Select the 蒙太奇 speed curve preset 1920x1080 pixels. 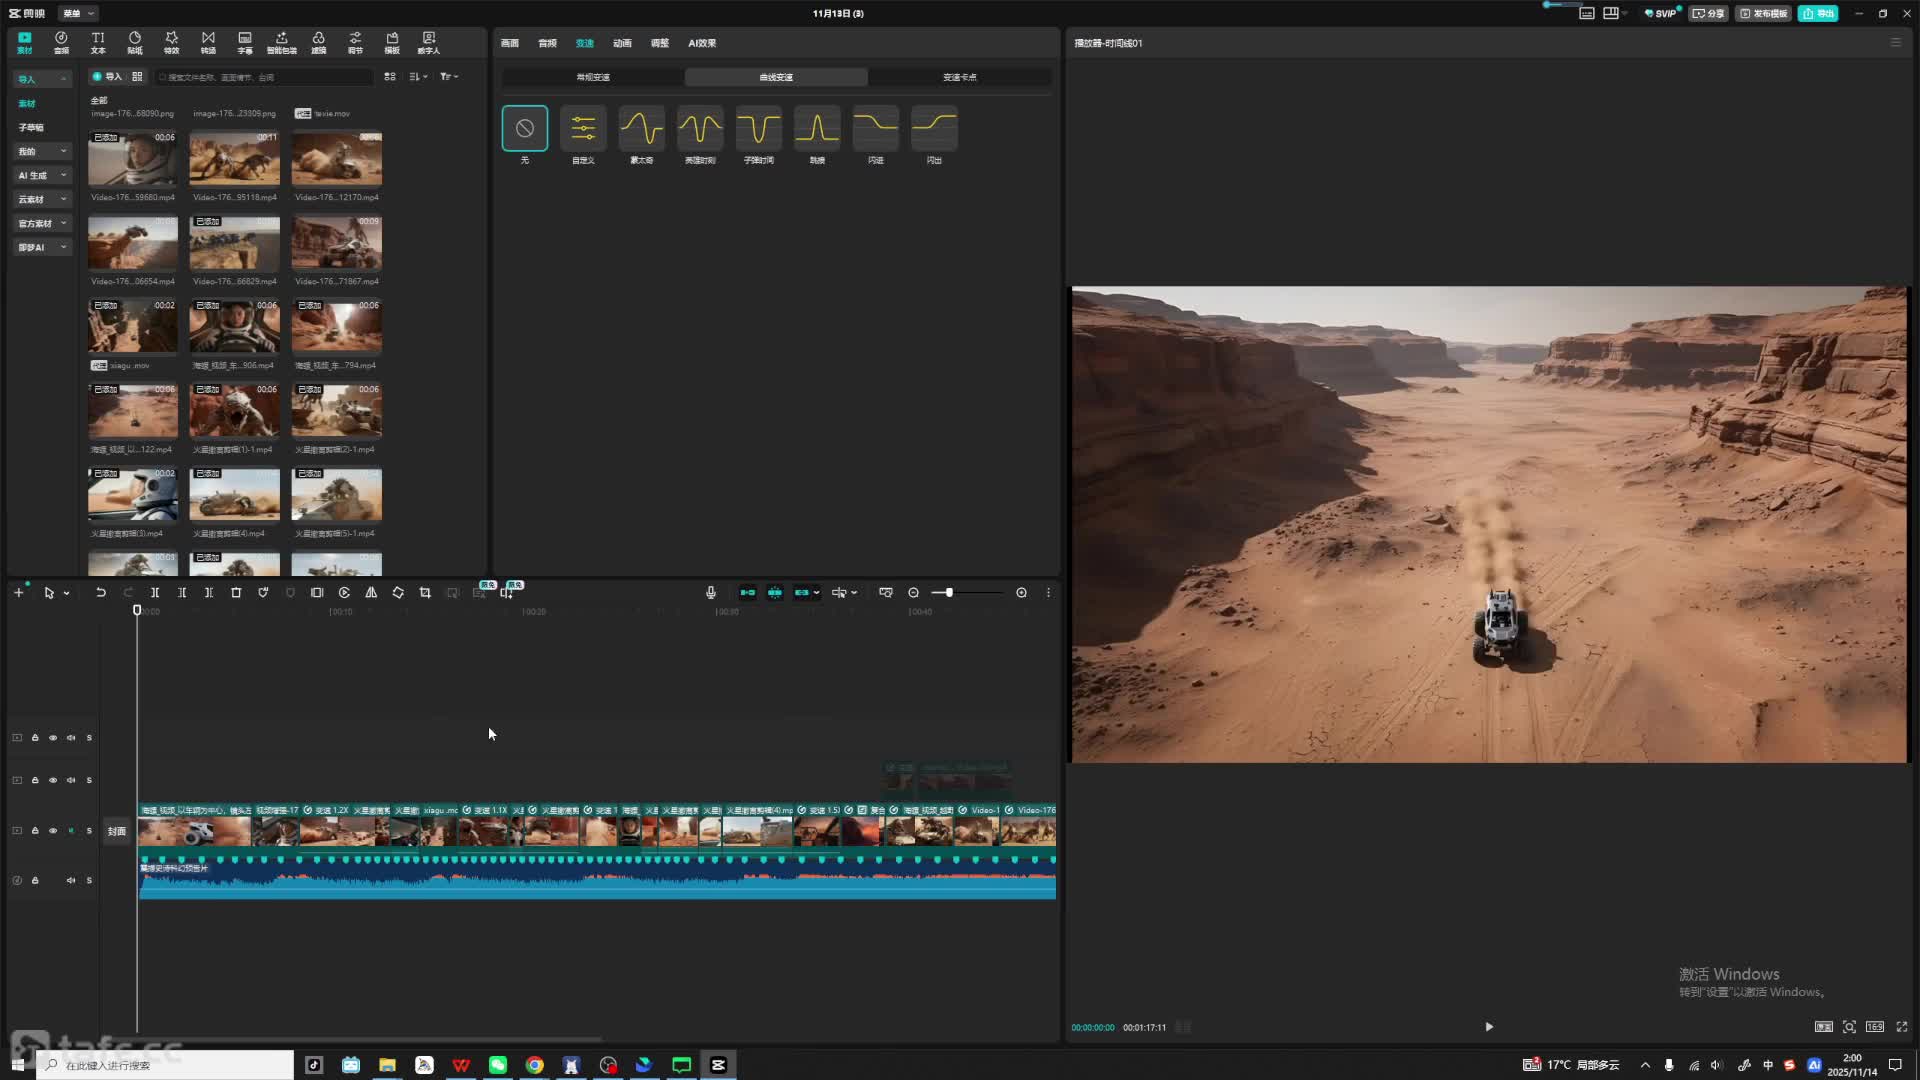coord(641,129)
